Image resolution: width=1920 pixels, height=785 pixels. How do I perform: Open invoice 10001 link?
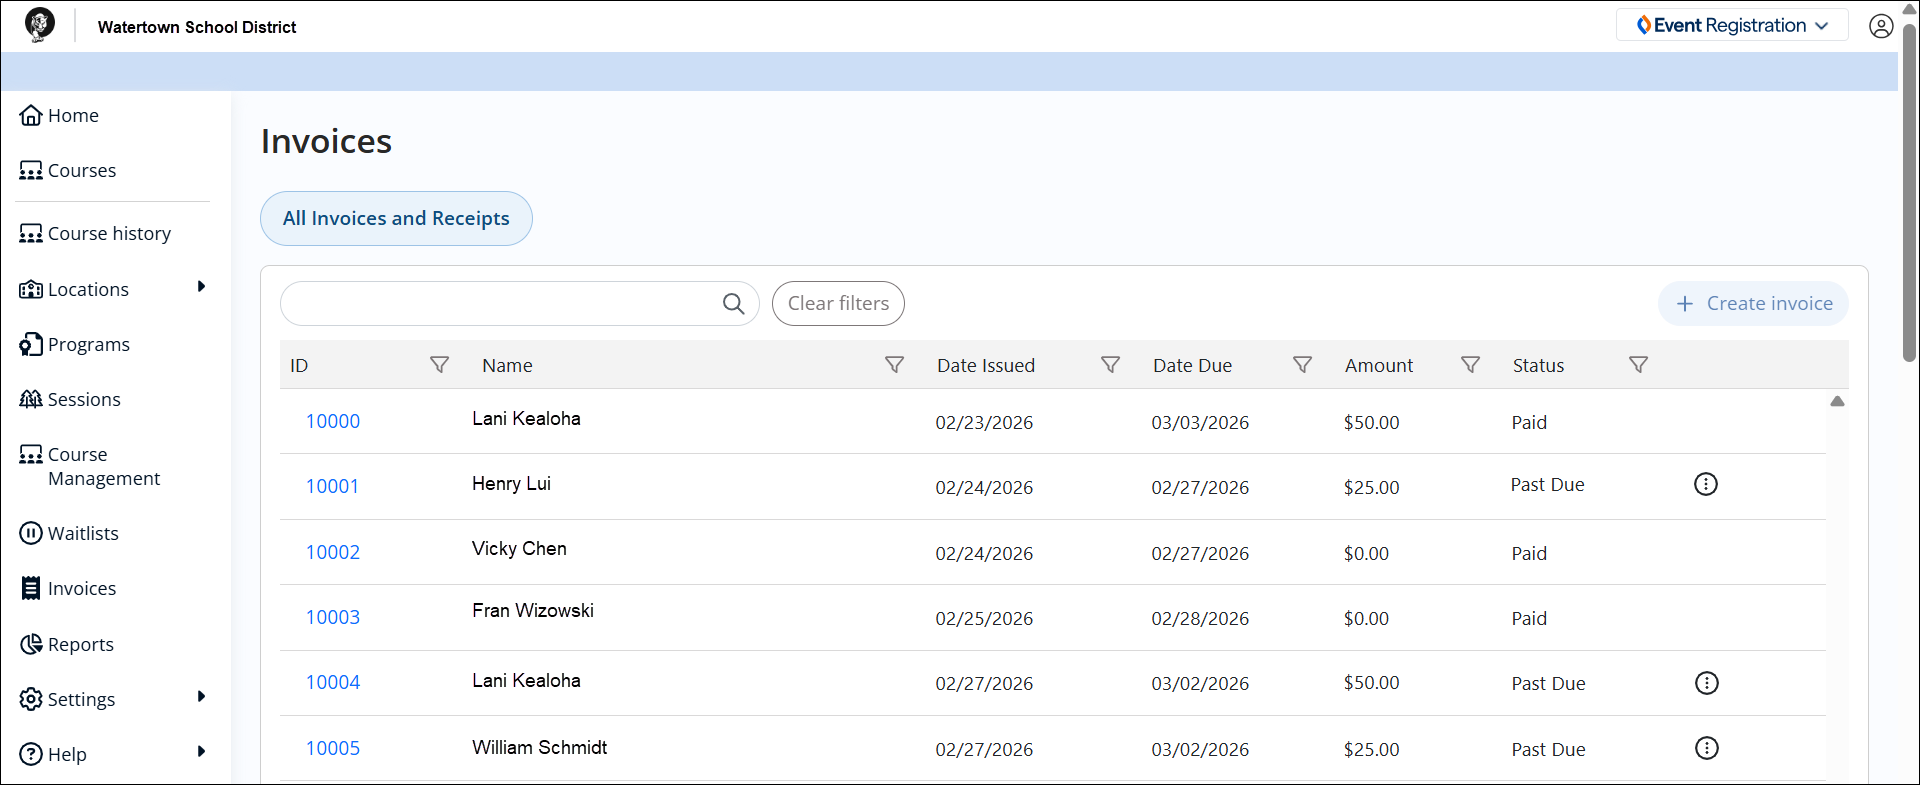332,486
